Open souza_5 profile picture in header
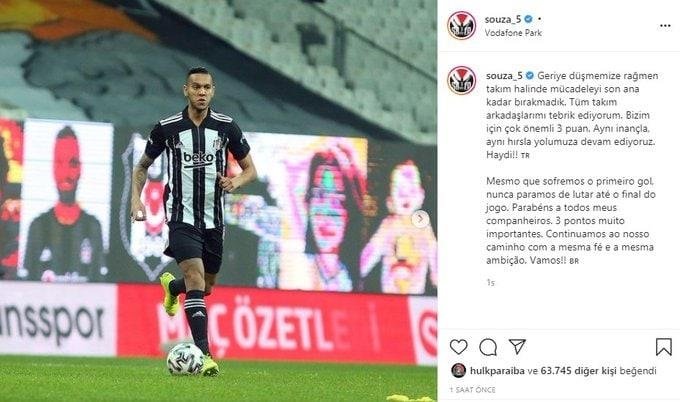Viewport: 680px width, 402px height. pyautogui.click(x=461, y=26)
